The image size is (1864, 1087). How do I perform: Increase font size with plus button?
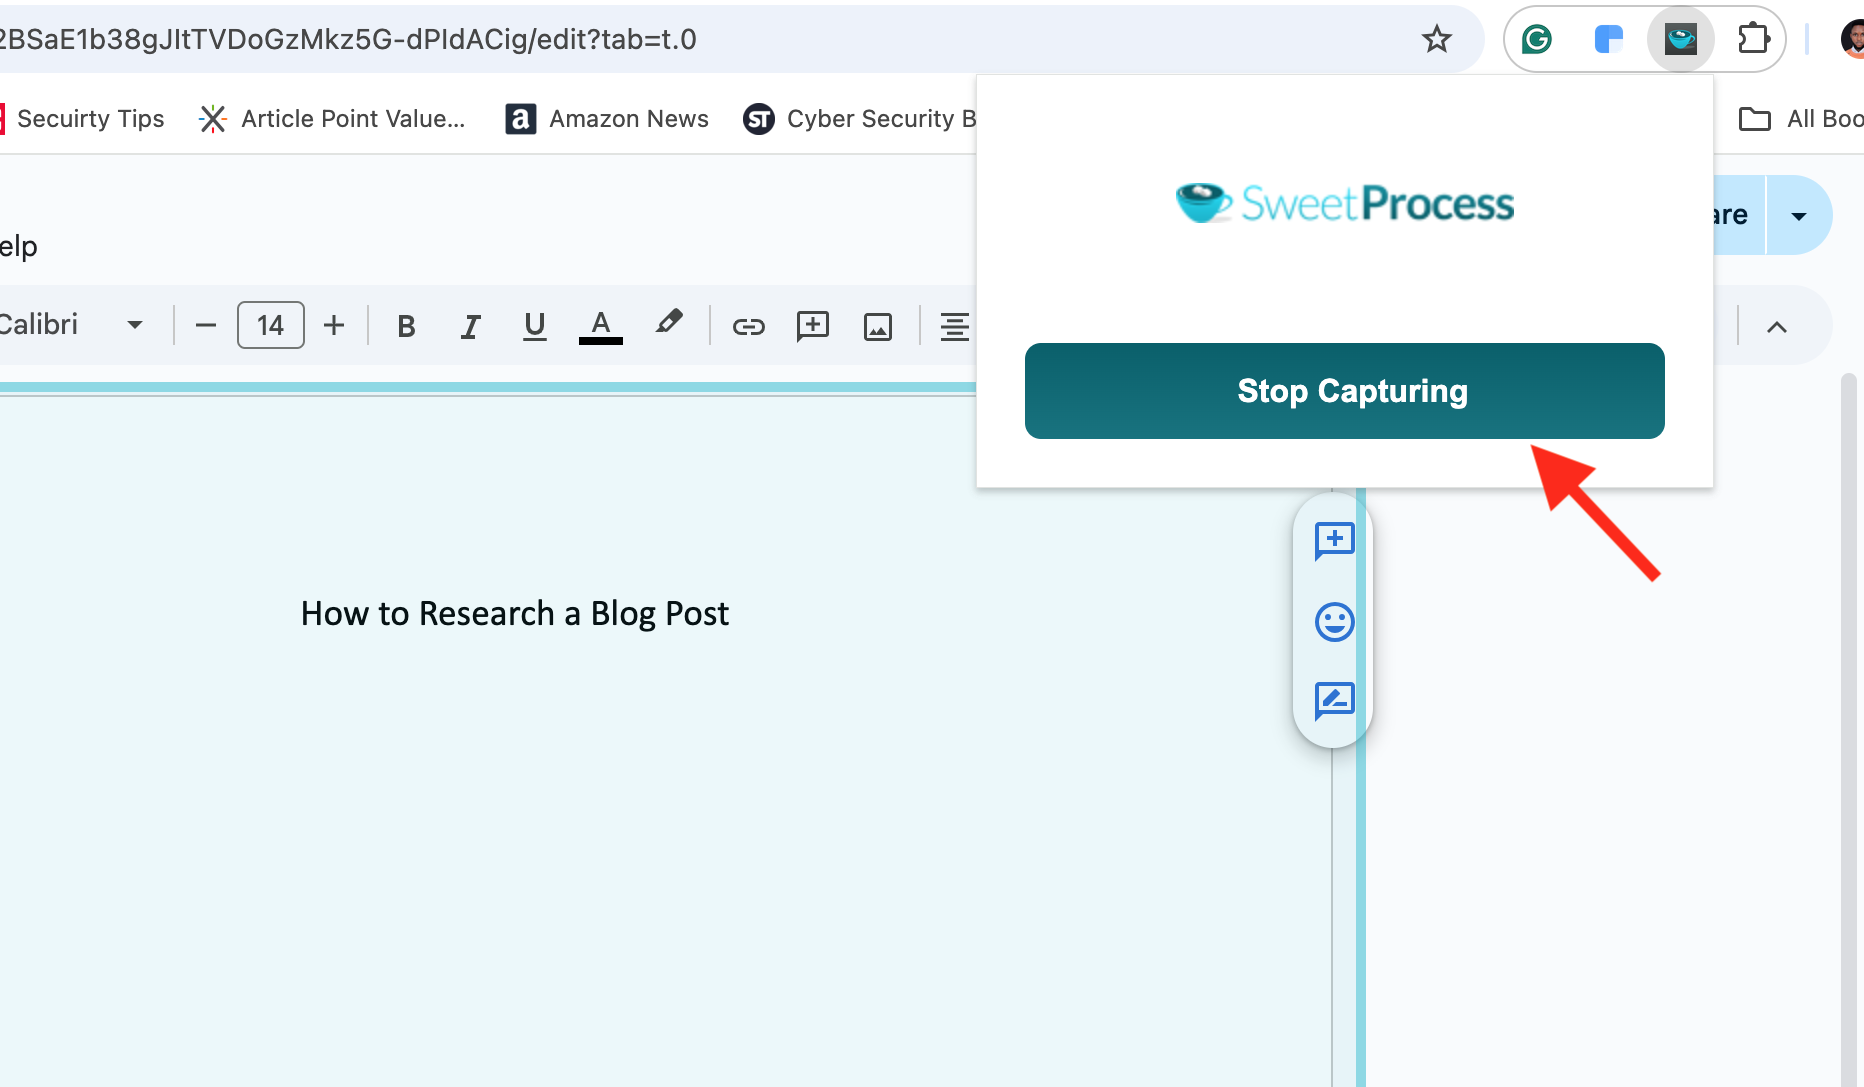point(334,325)
